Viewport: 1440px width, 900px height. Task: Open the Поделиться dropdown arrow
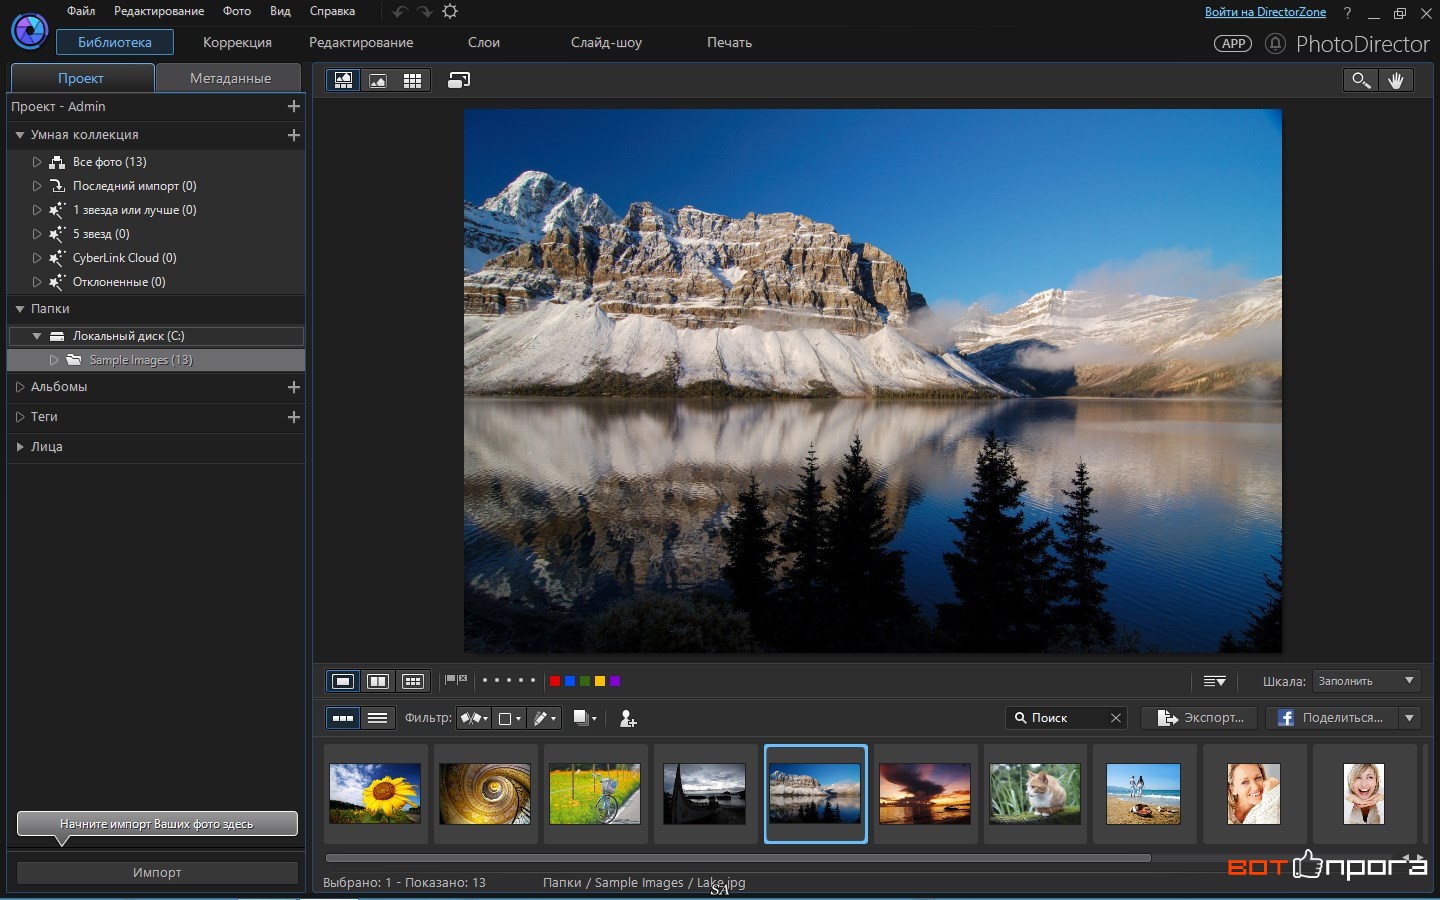pos(1409,718)
